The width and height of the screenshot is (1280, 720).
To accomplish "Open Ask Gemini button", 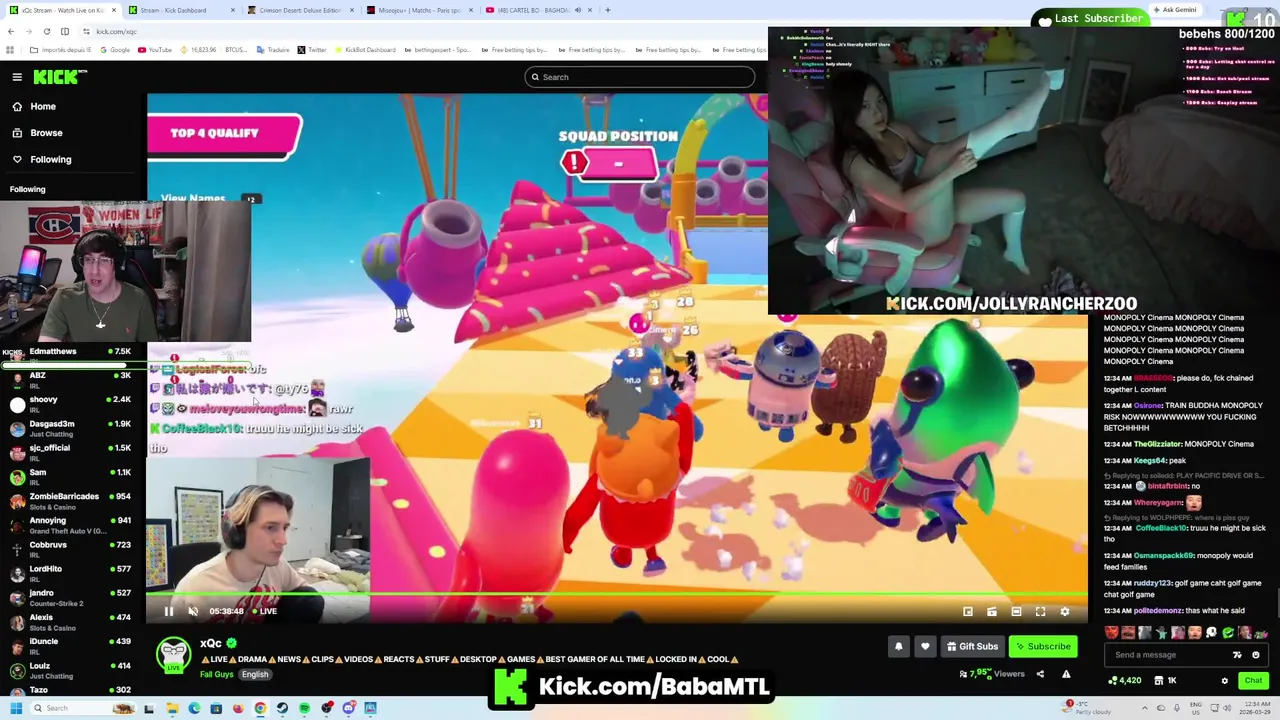I will 1175,10.
